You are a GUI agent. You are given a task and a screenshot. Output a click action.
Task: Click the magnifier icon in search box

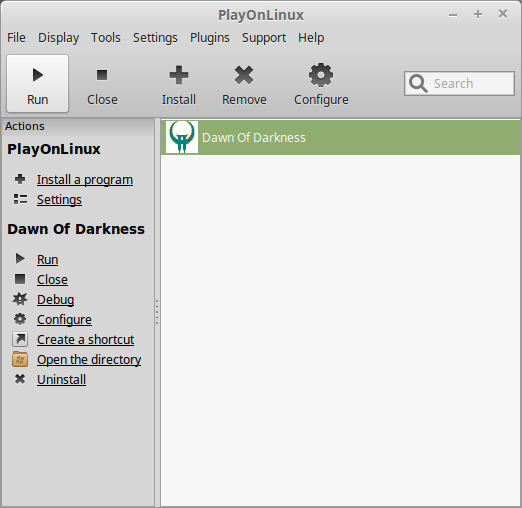click(x=418, y=83)
